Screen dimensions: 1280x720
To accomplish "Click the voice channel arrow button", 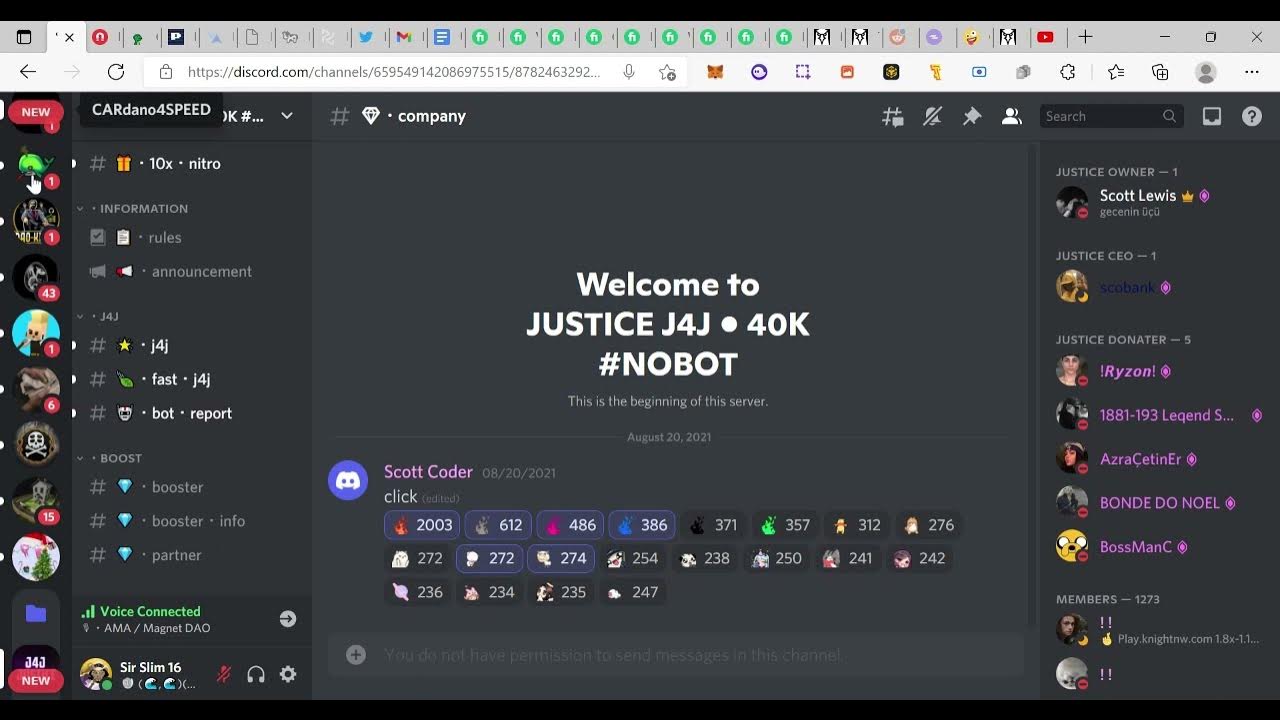I will point(288,619).
